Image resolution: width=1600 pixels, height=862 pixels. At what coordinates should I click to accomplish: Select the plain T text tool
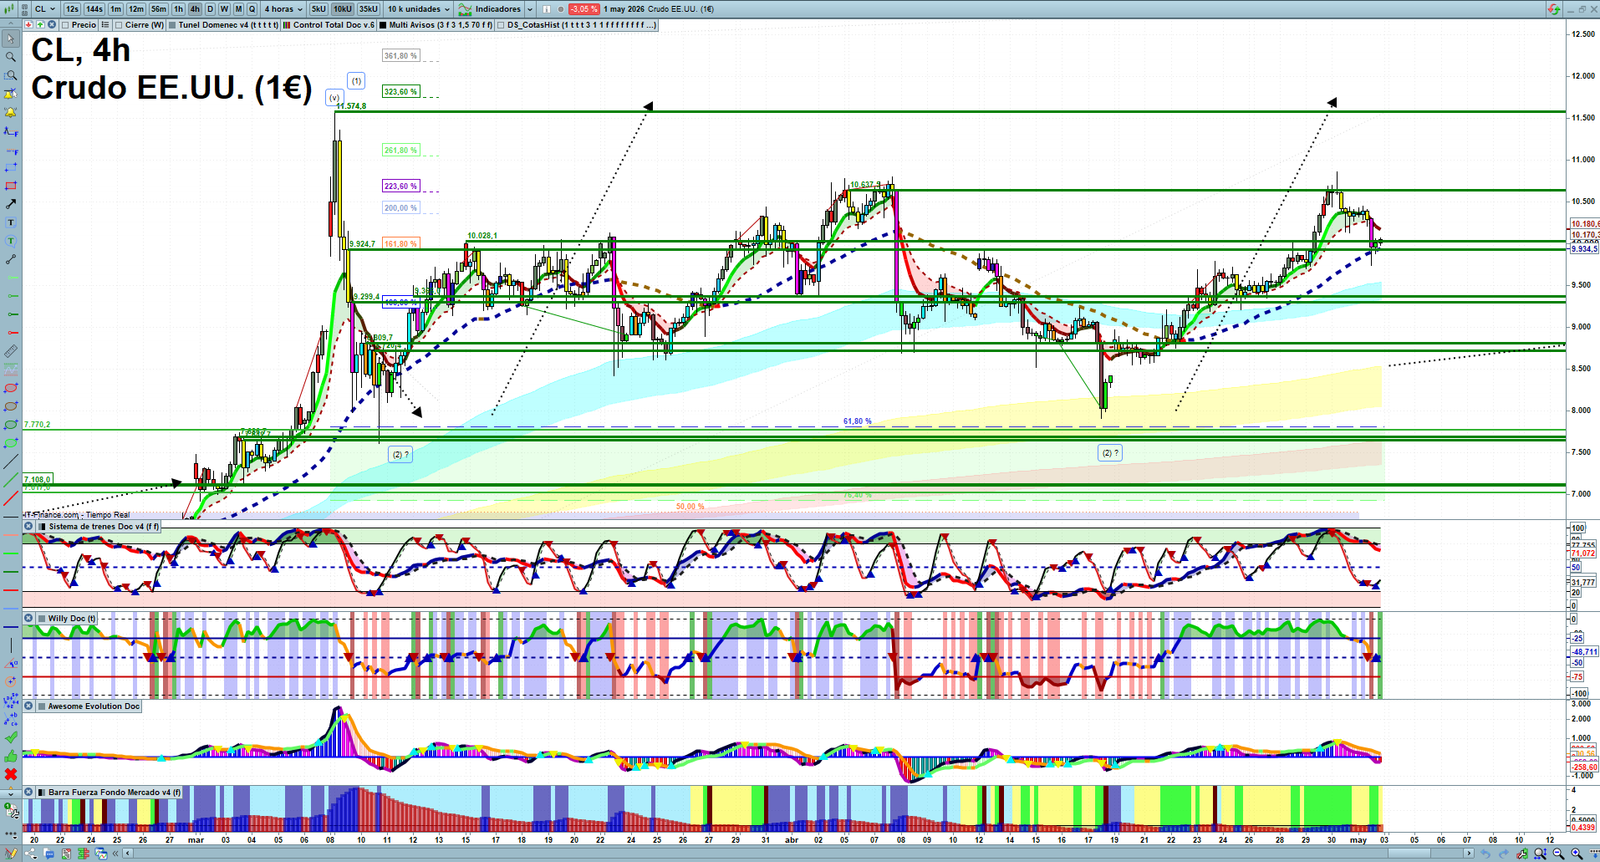pos(11,222)
